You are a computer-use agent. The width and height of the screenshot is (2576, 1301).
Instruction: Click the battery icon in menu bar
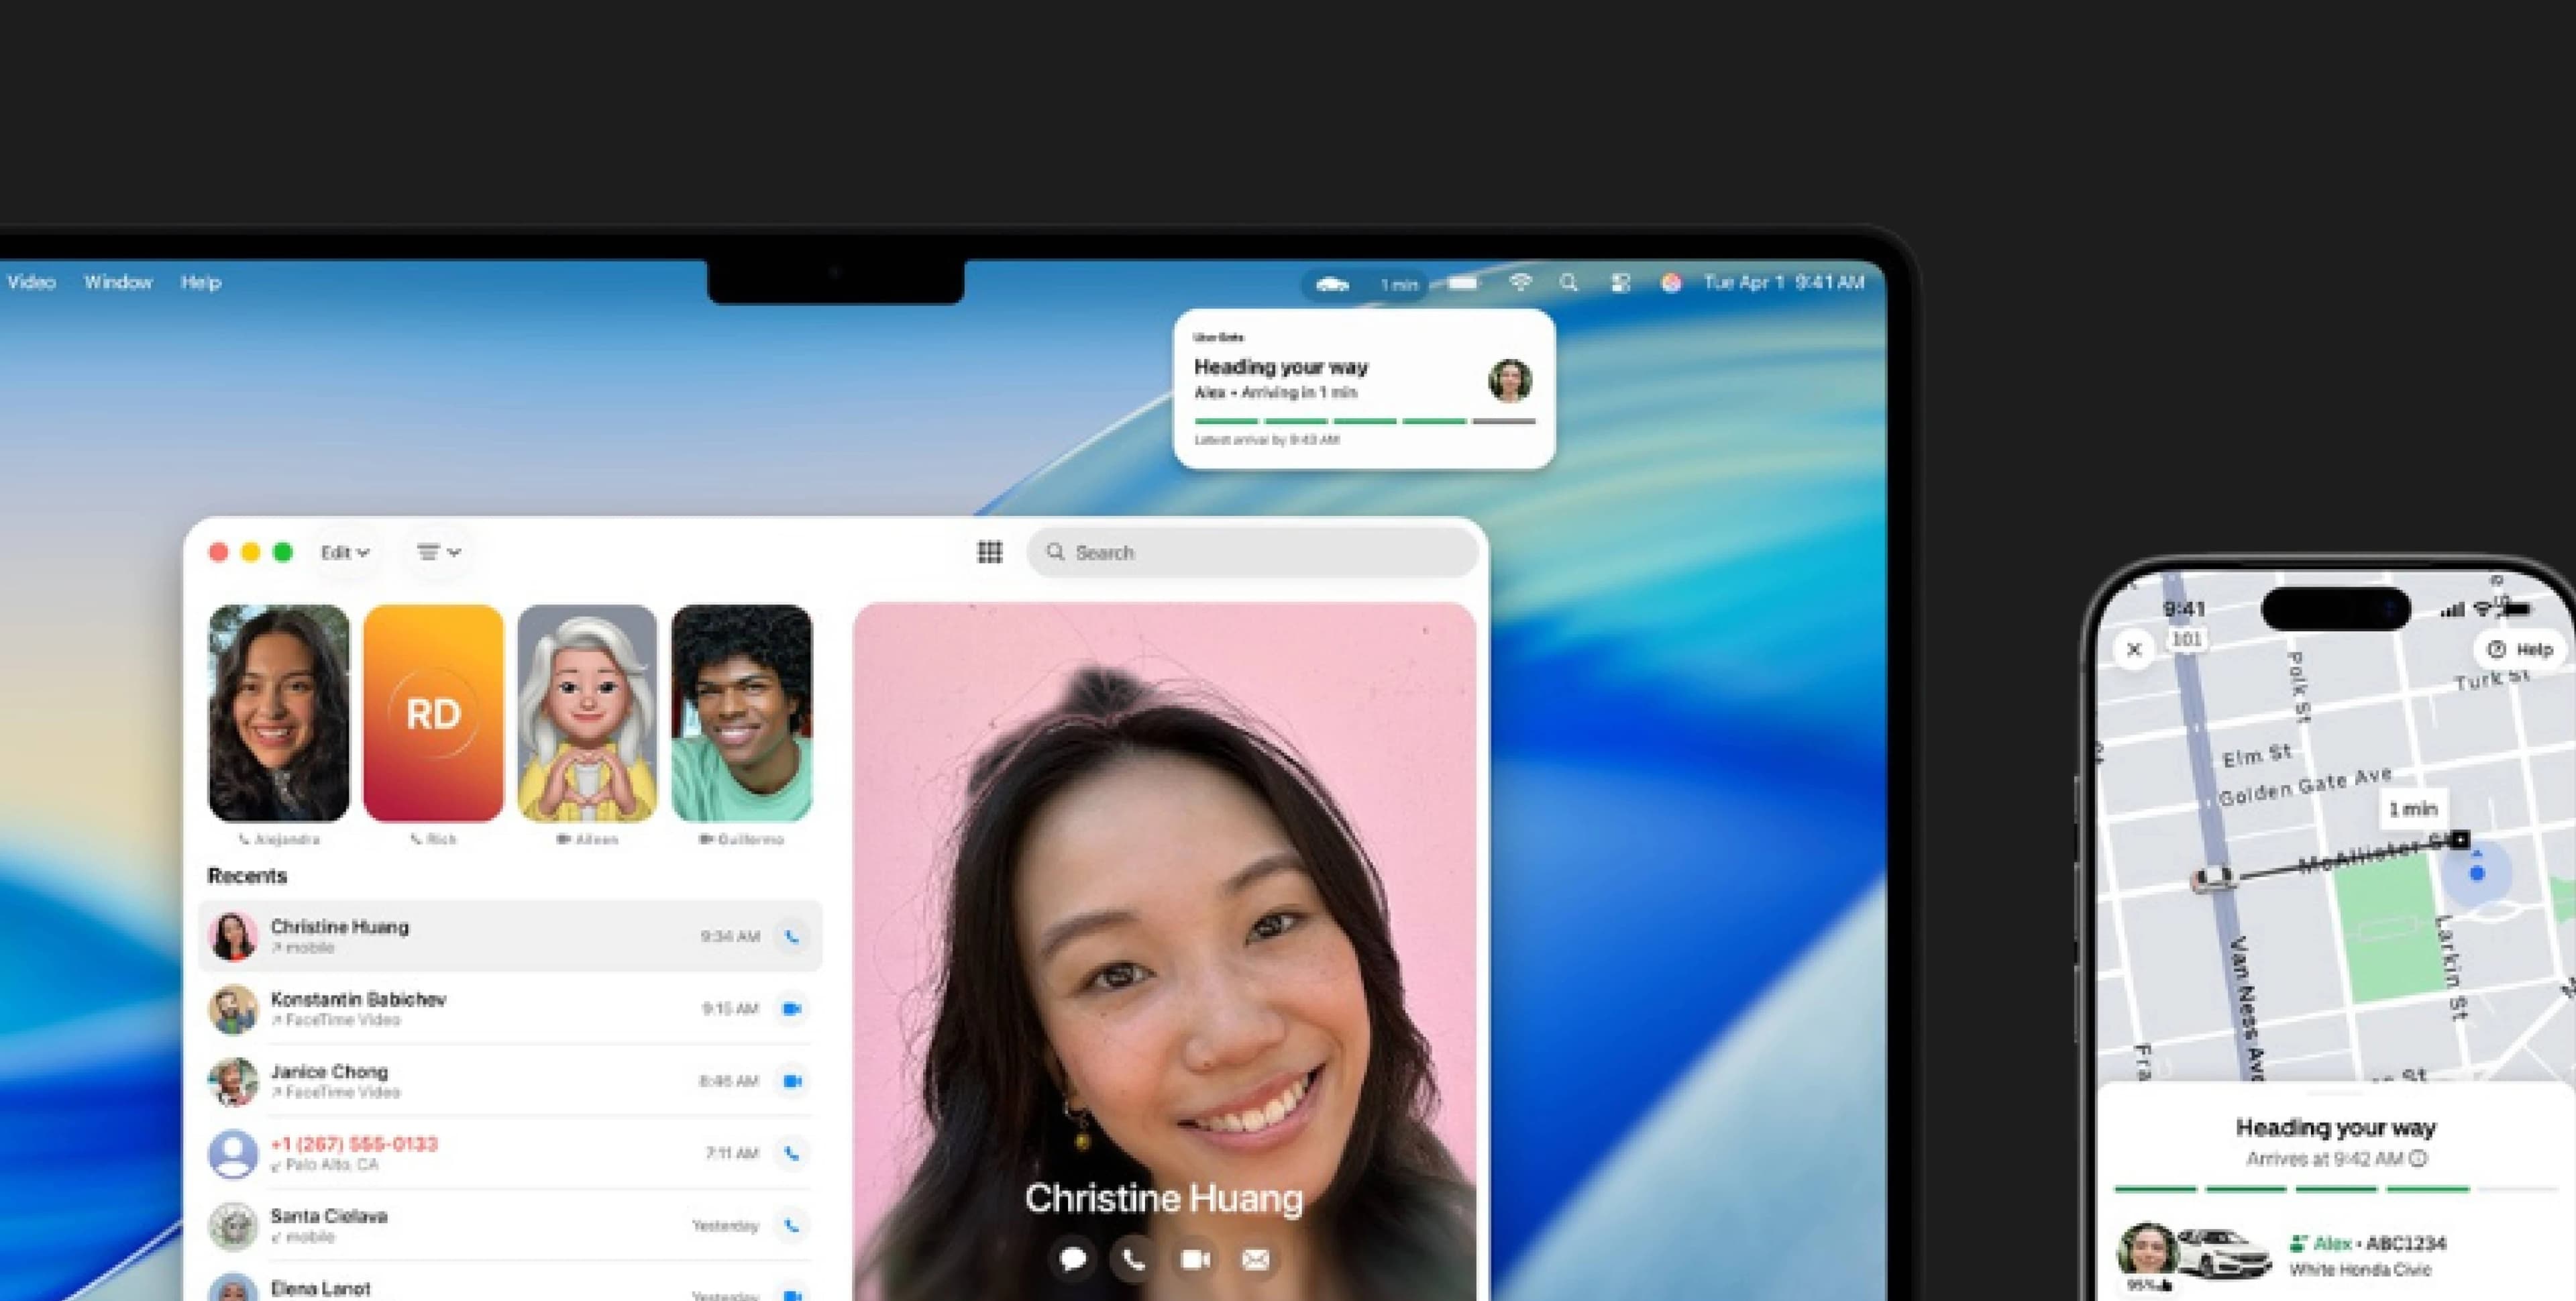click(1463, 283)
